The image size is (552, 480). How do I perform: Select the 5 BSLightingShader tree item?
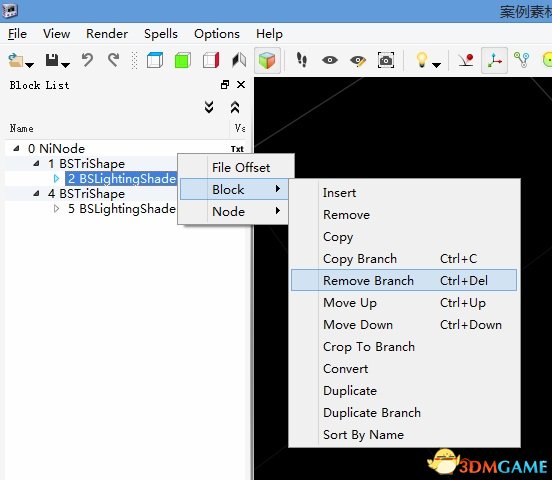point(122,208)
